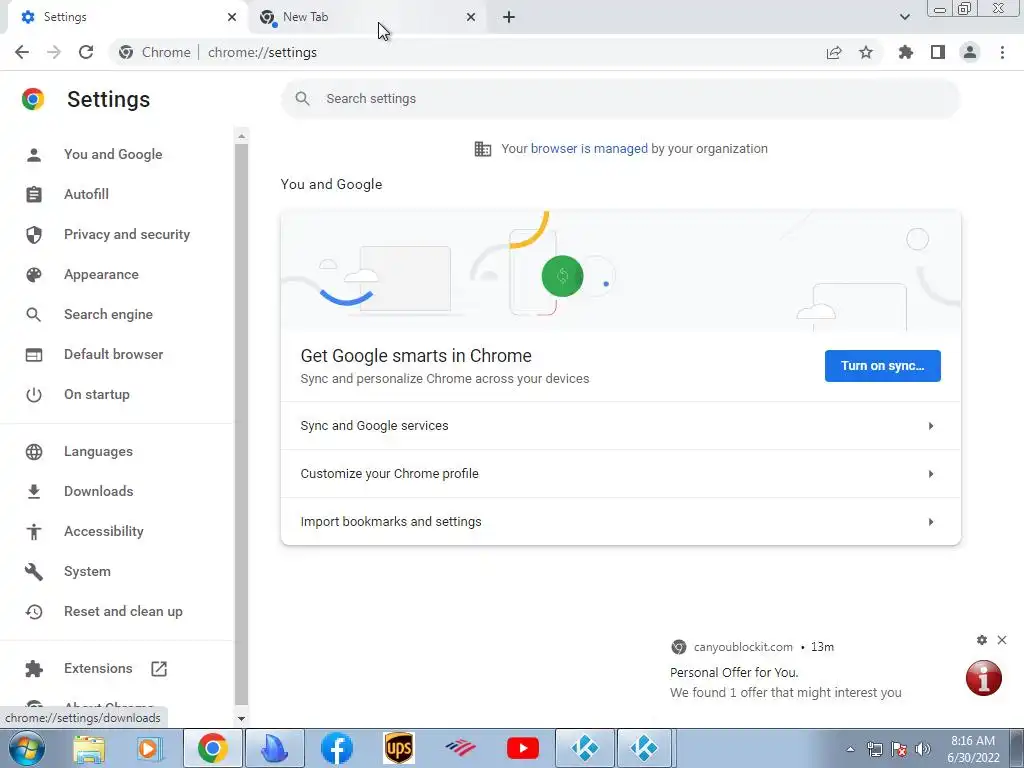1024x768 pixels.
Task: Open Reset and clean up settings
Action: [x=123, y=611]
